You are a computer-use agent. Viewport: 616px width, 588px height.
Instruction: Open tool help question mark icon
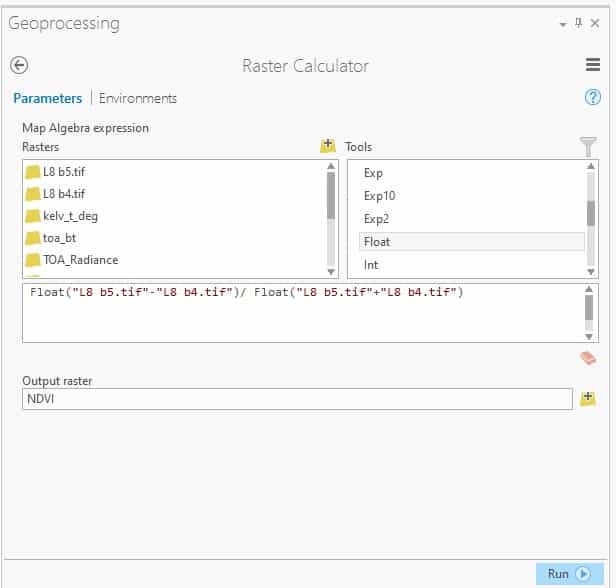592,97
